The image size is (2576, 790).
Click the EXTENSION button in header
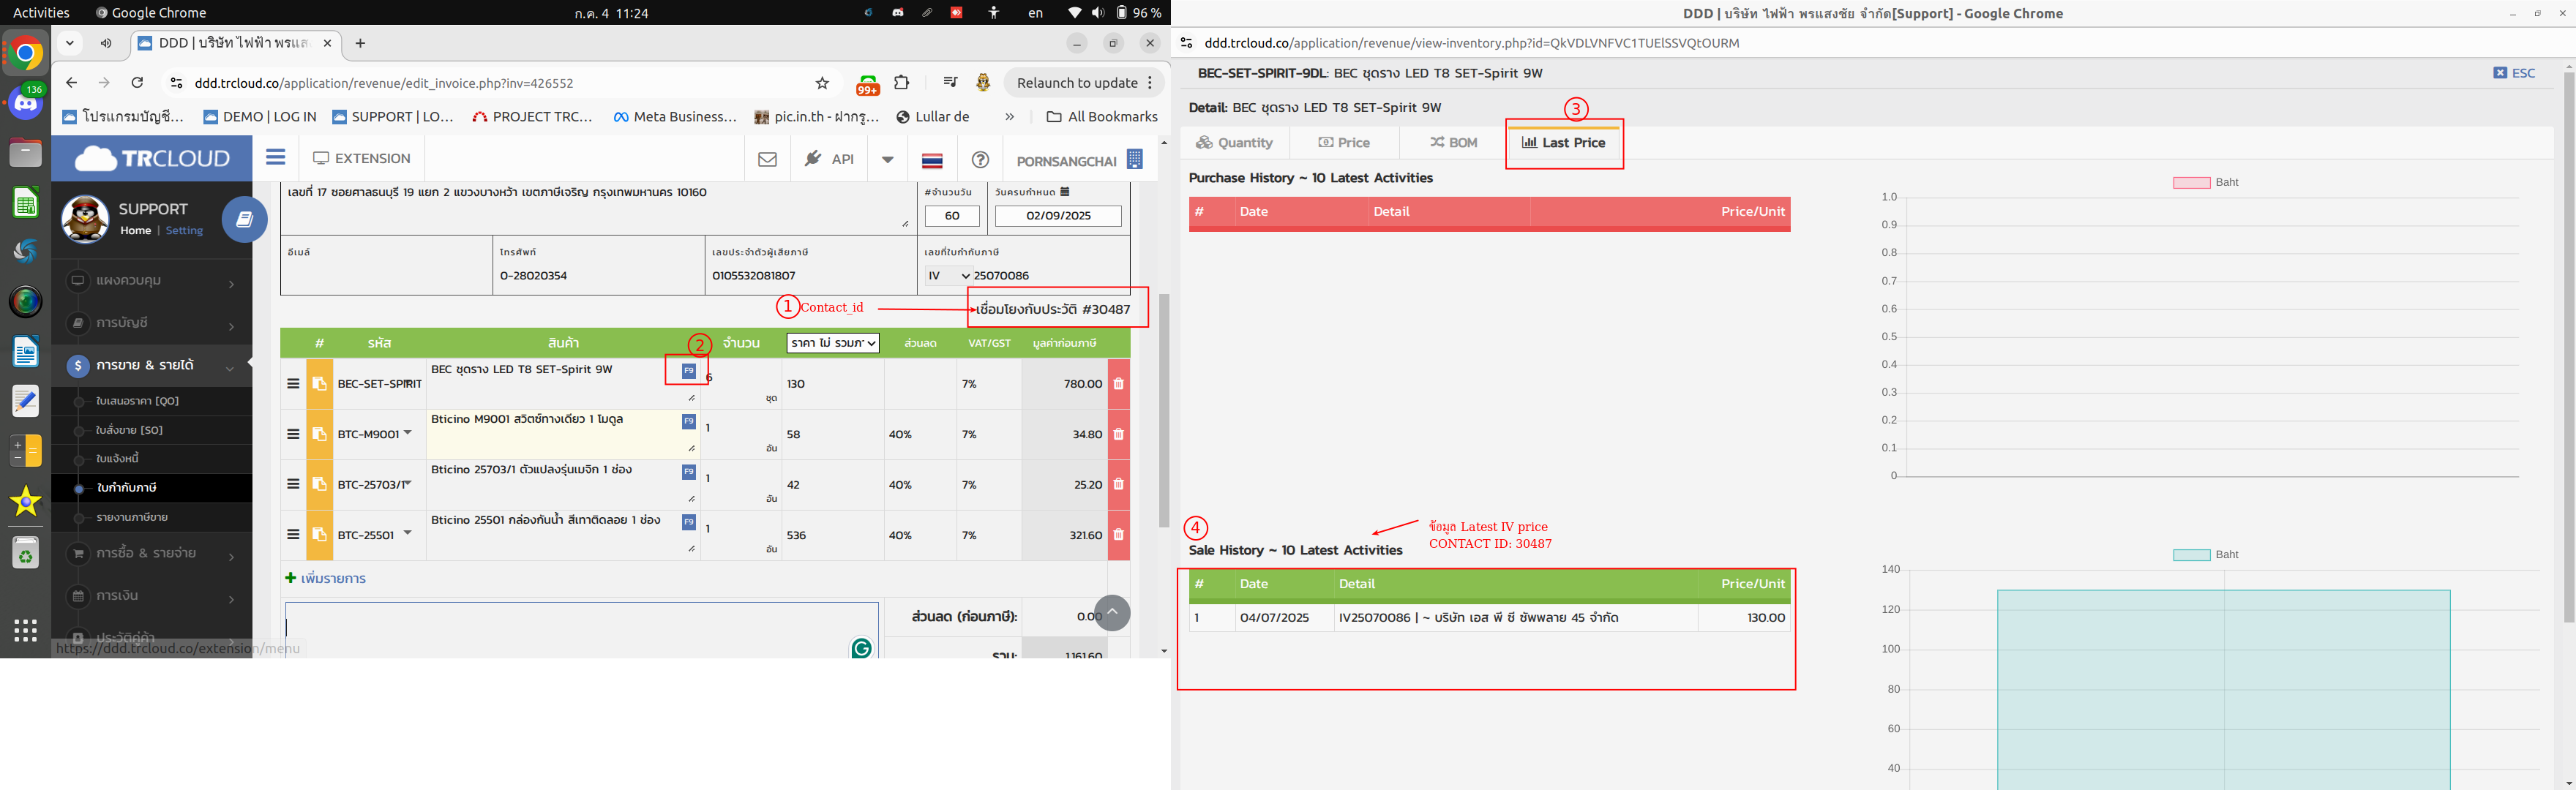[x=361, y=158]
